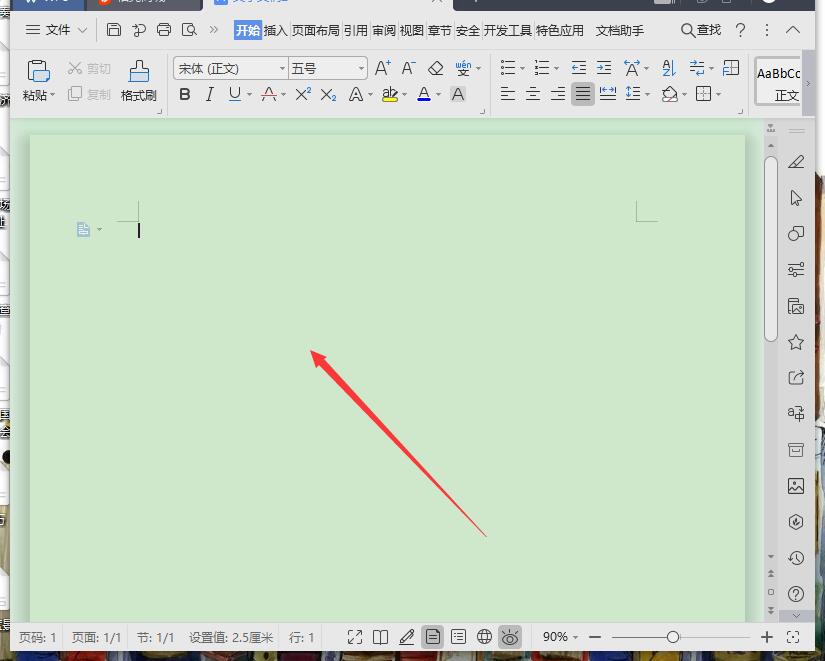Apply the yellow highlight color

click(390, 94)
